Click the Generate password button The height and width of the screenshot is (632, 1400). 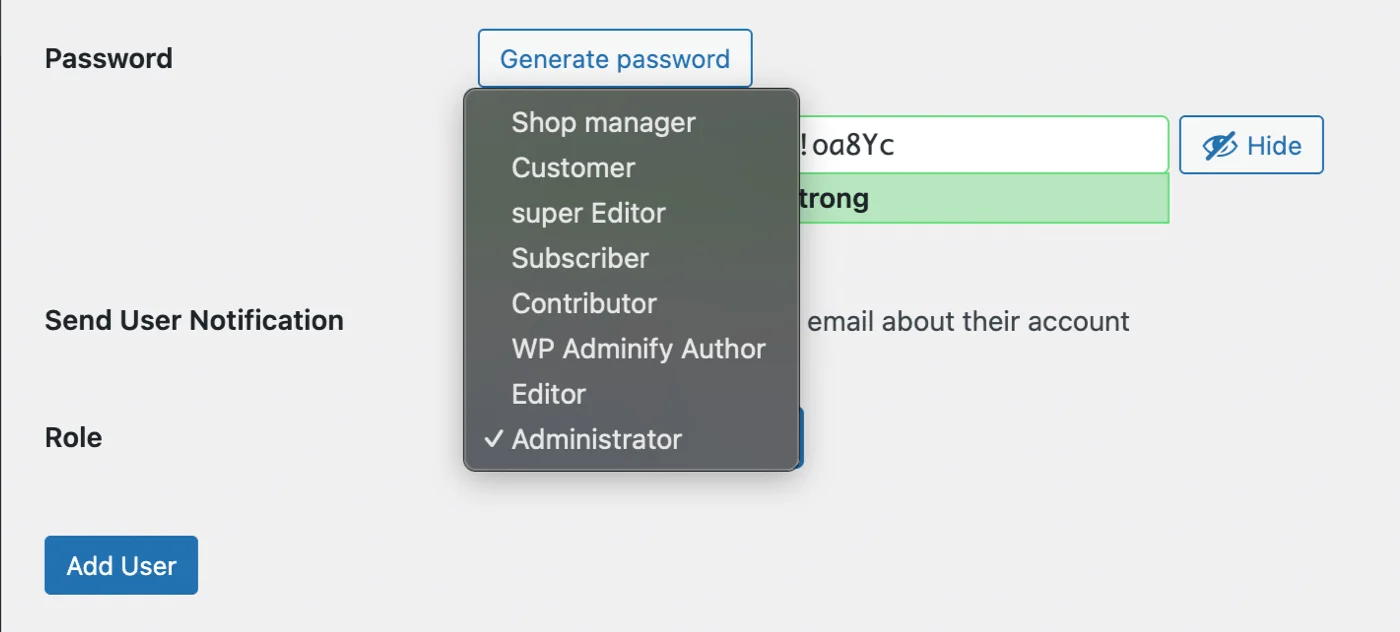(x=614, y=58)
